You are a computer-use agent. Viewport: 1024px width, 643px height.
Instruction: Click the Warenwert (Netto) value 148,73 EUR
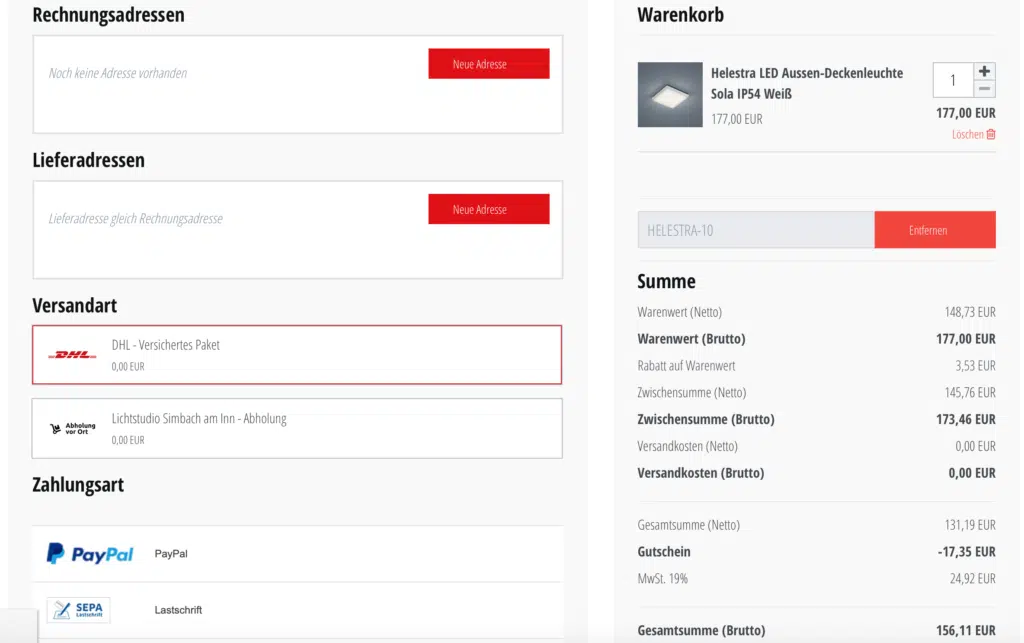[970, 312]
